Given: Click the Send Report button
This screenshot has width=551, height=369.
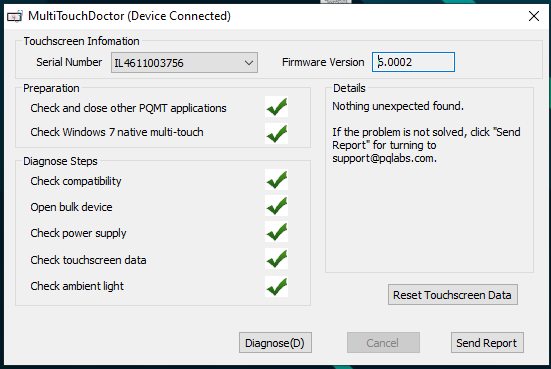Looking at the screenshot, I should tap(487, 343).
